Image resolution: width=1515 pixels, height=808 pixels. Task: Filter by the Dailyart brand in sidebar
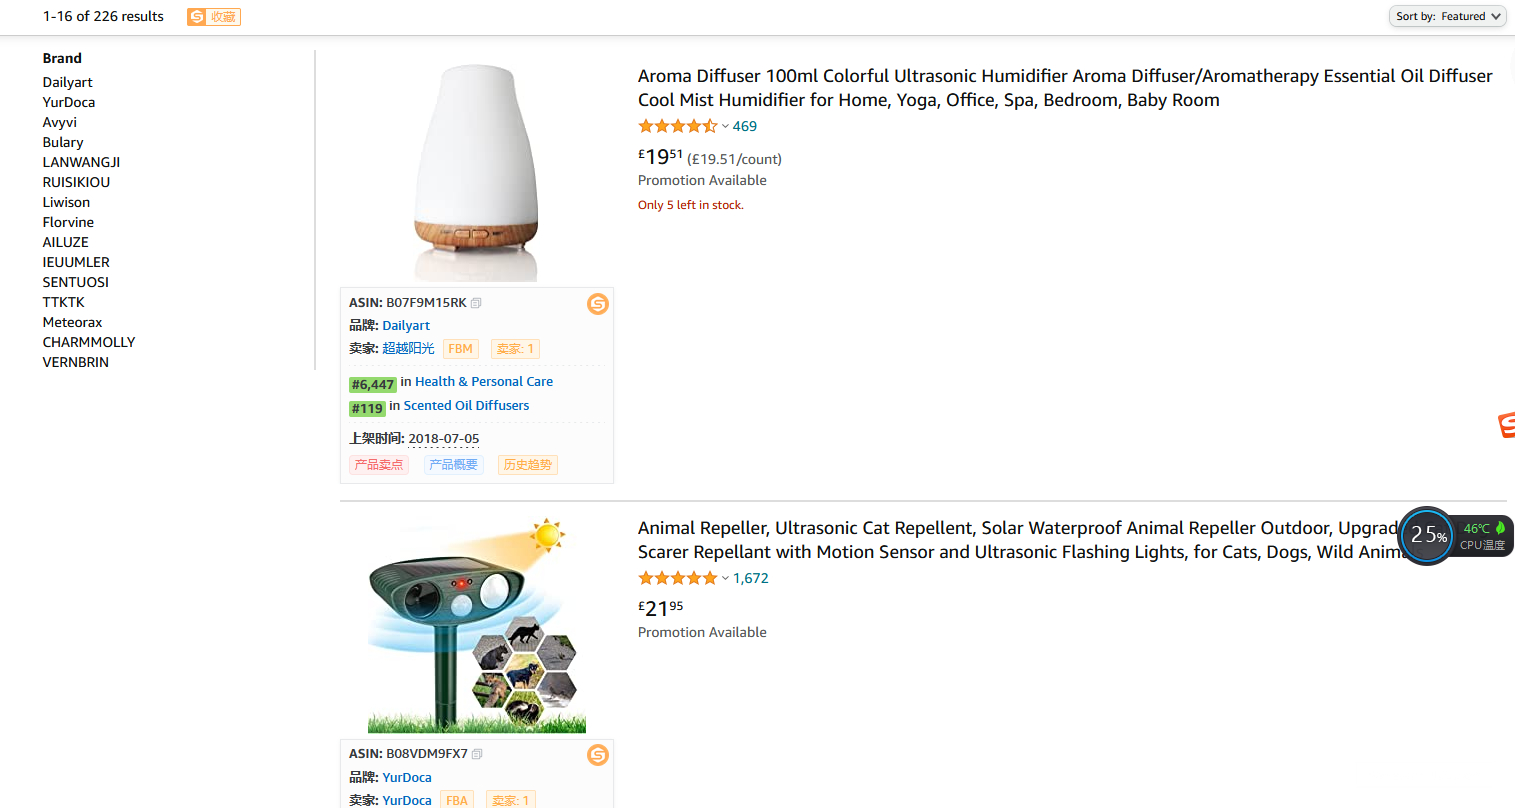click(x=68, y=83)
